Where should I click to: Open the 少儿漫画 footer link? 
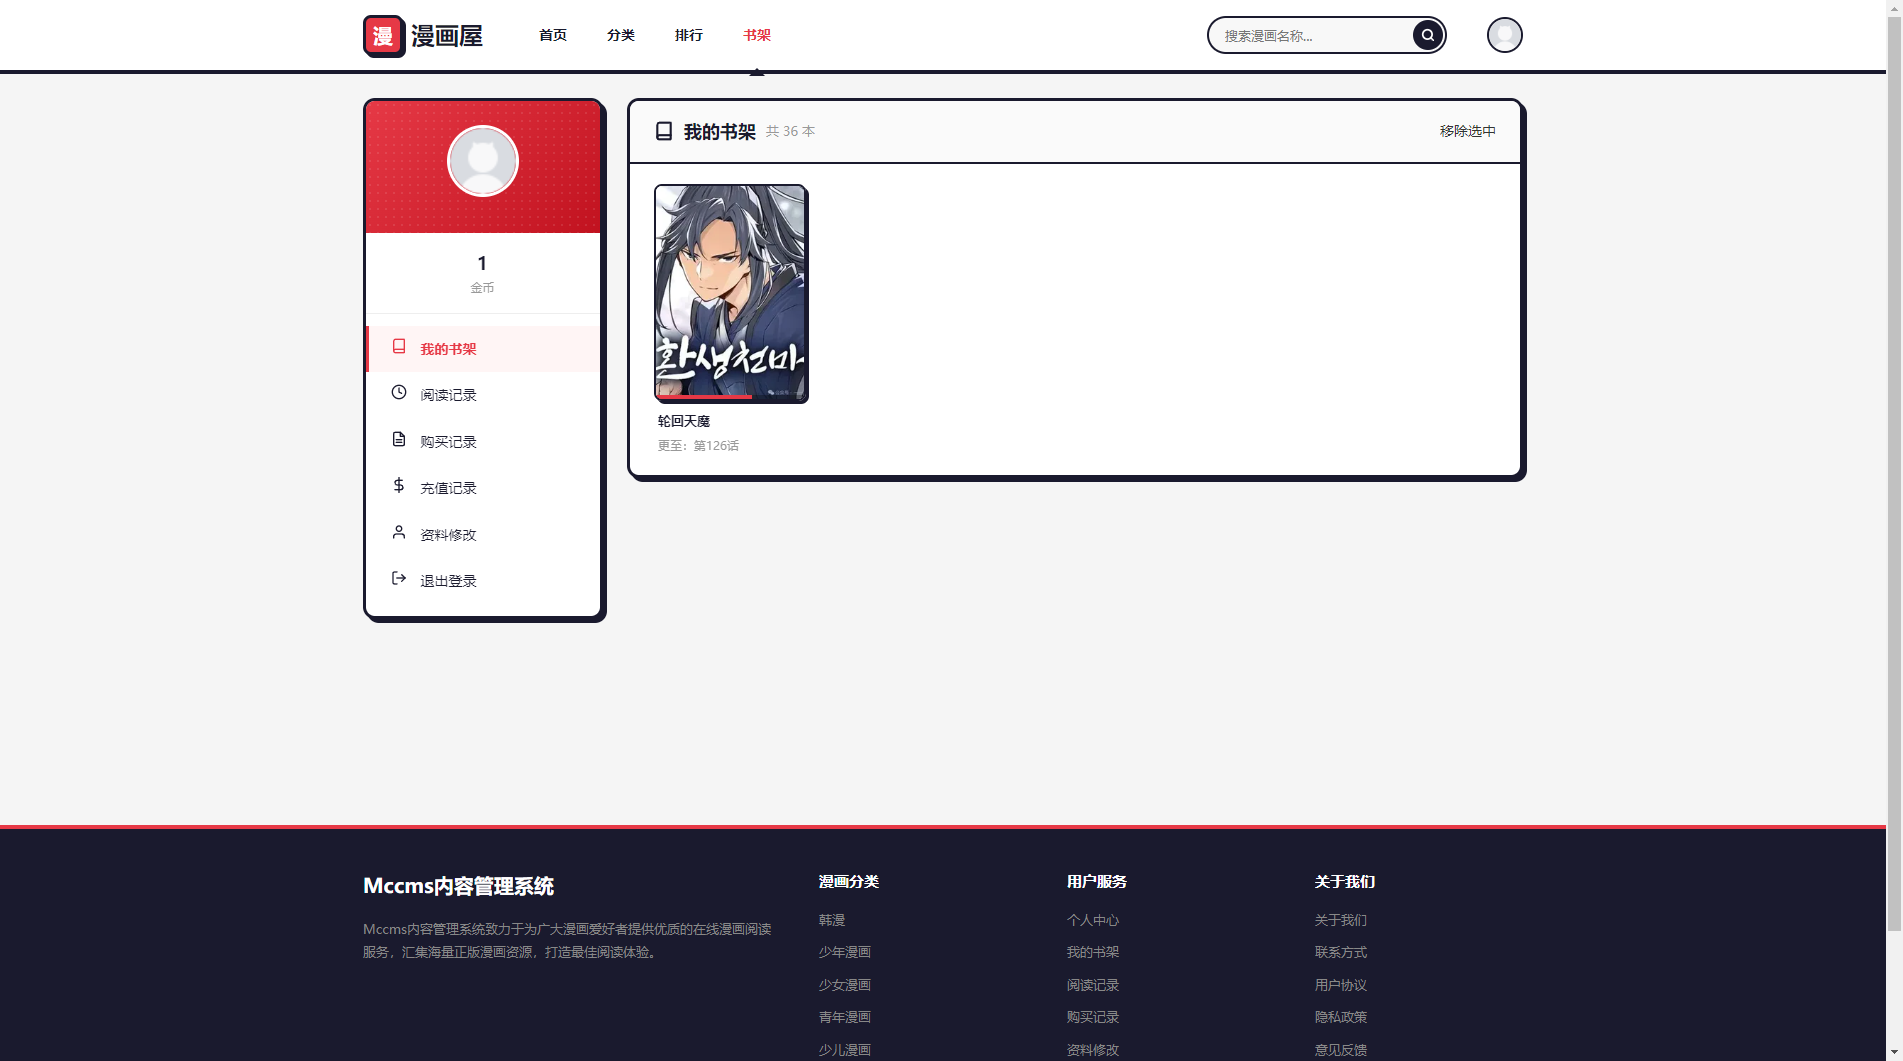point(845,1050)
